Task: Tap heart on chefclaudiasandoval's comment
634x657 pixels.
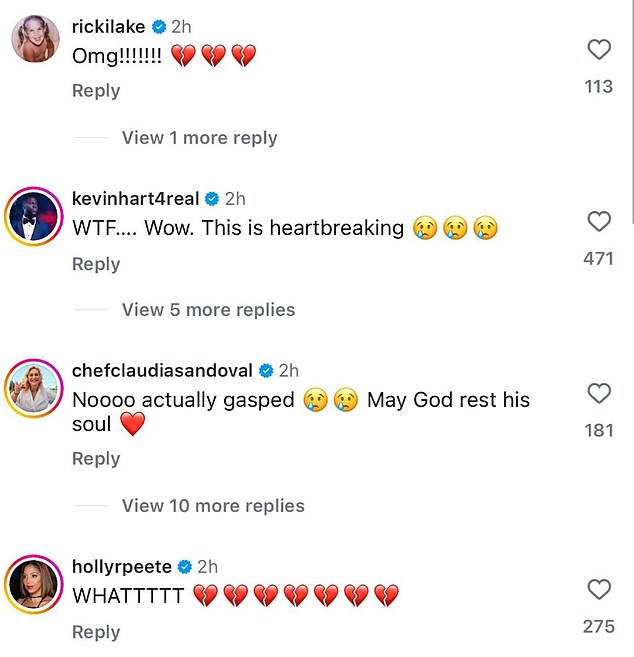Action: [599, 393]
